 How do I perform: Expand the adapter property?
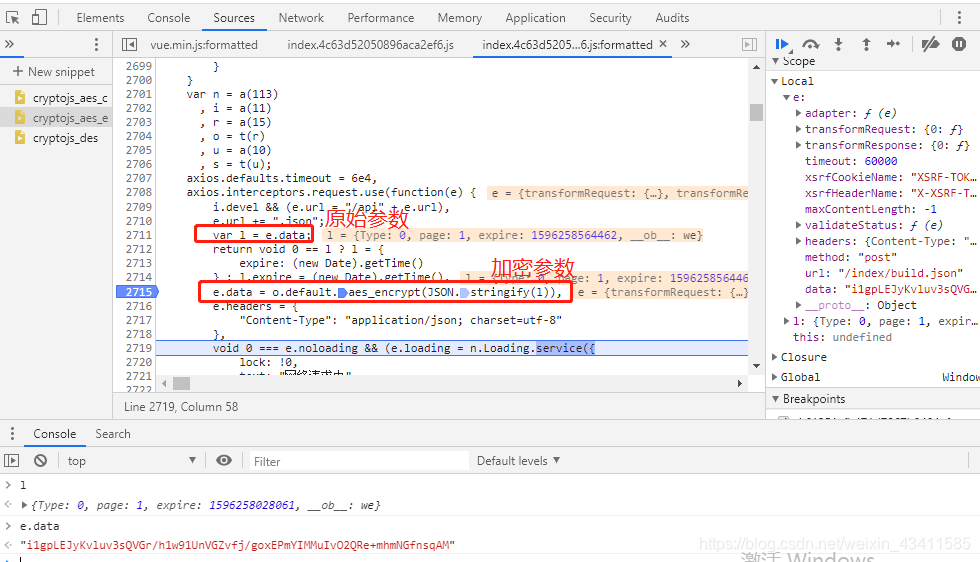tap(798, 113)
